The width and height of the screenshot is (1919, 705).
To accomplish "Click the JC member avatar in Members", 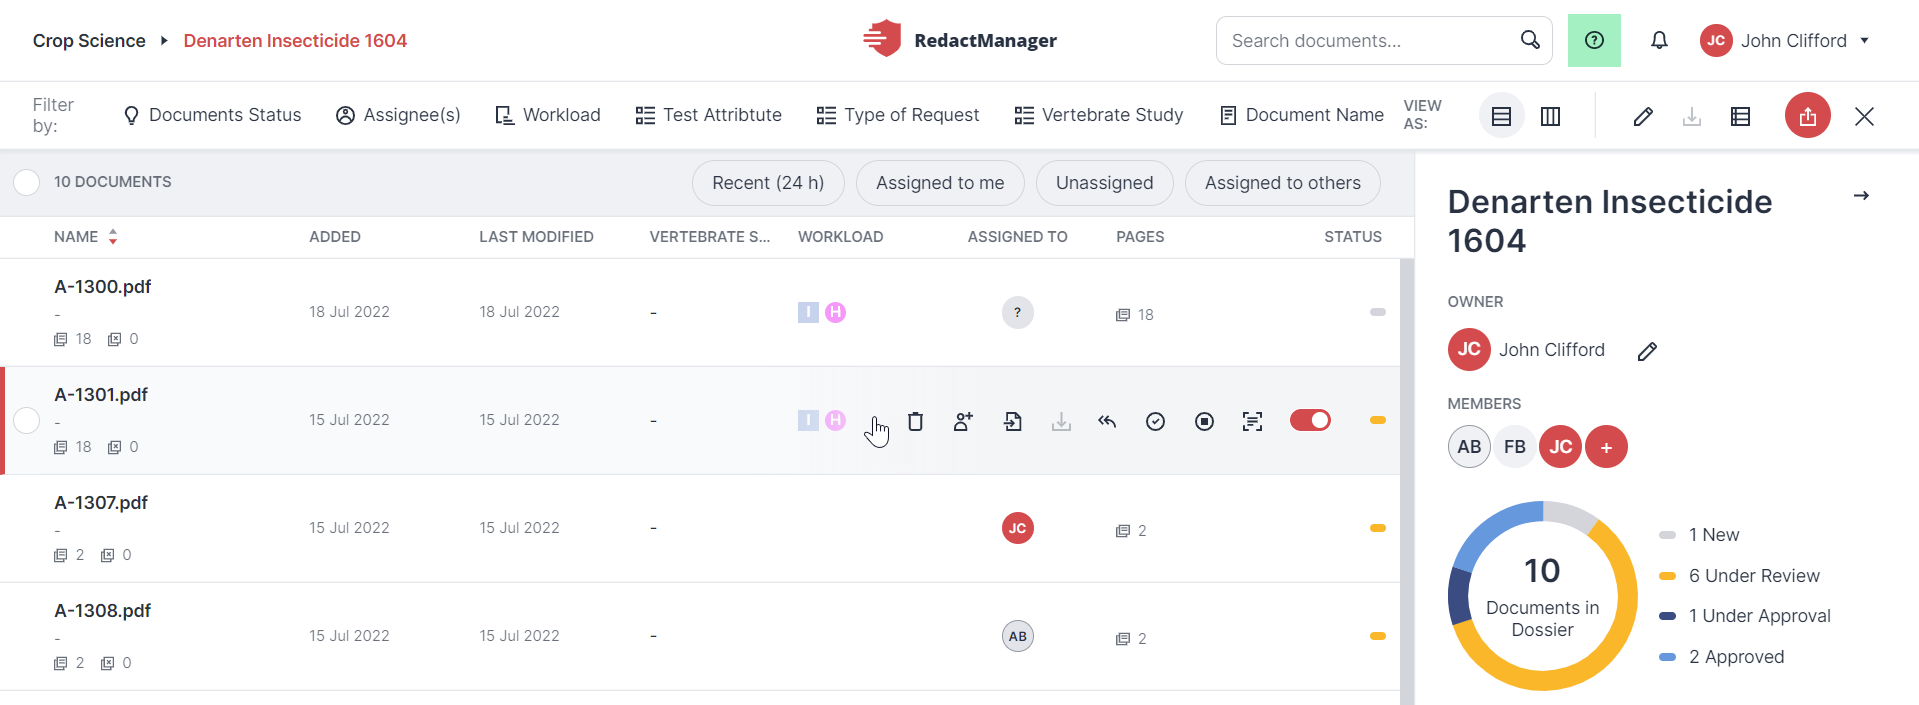I will 1560,447.
